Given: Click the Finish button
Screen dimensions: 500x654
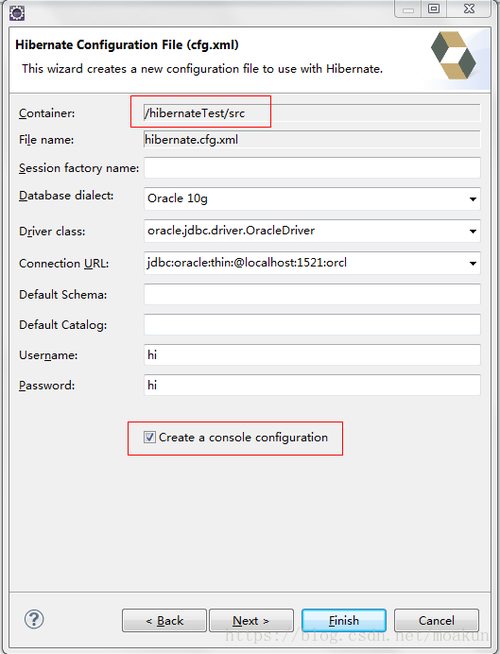Looking at the screenshot, I should [x=344, y=621].
